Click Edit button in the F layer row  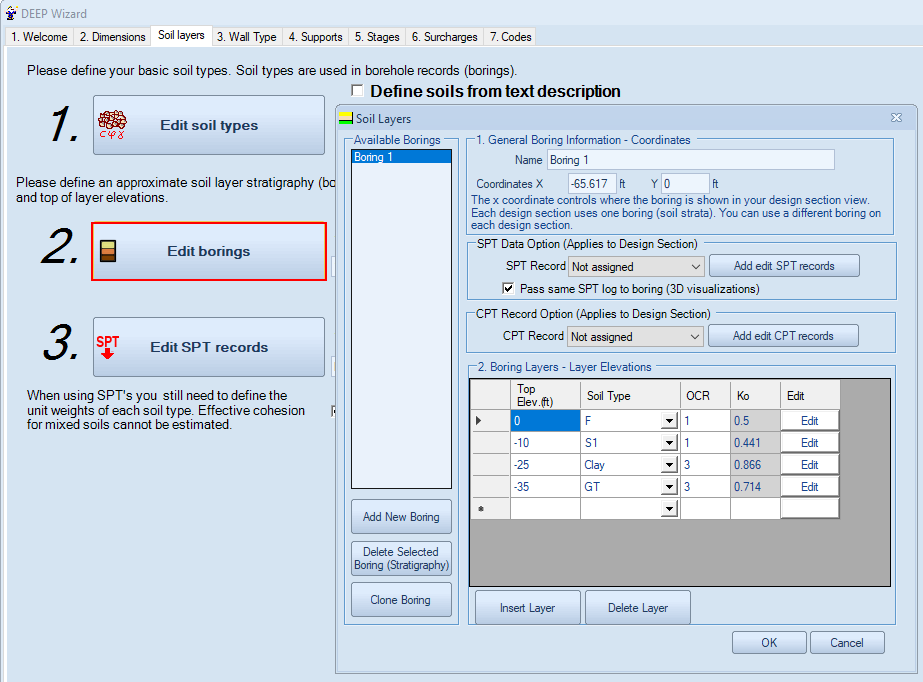coord(809,421)
